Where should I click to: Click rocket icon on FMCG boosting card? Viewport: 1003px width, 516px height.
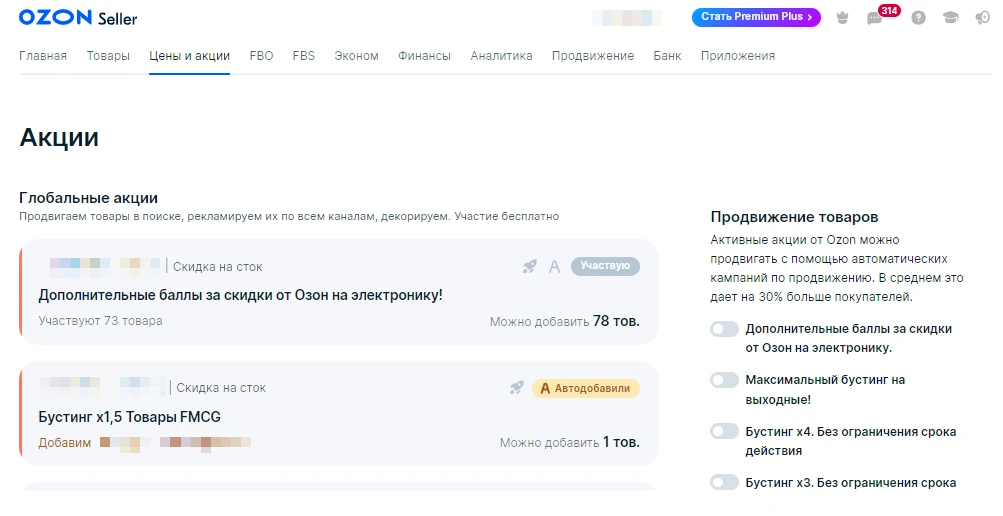pyautogui.click(x=516, y=387)
